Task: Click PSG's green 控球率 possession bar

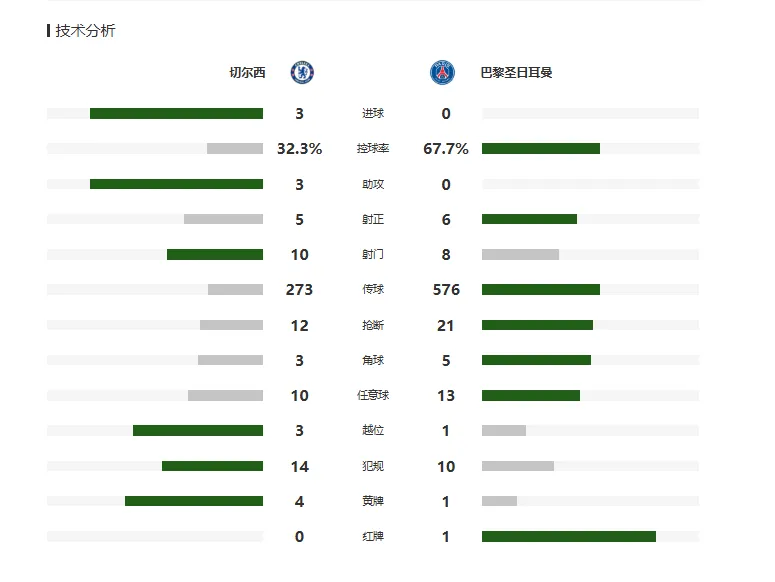Action: coord(541,149)
